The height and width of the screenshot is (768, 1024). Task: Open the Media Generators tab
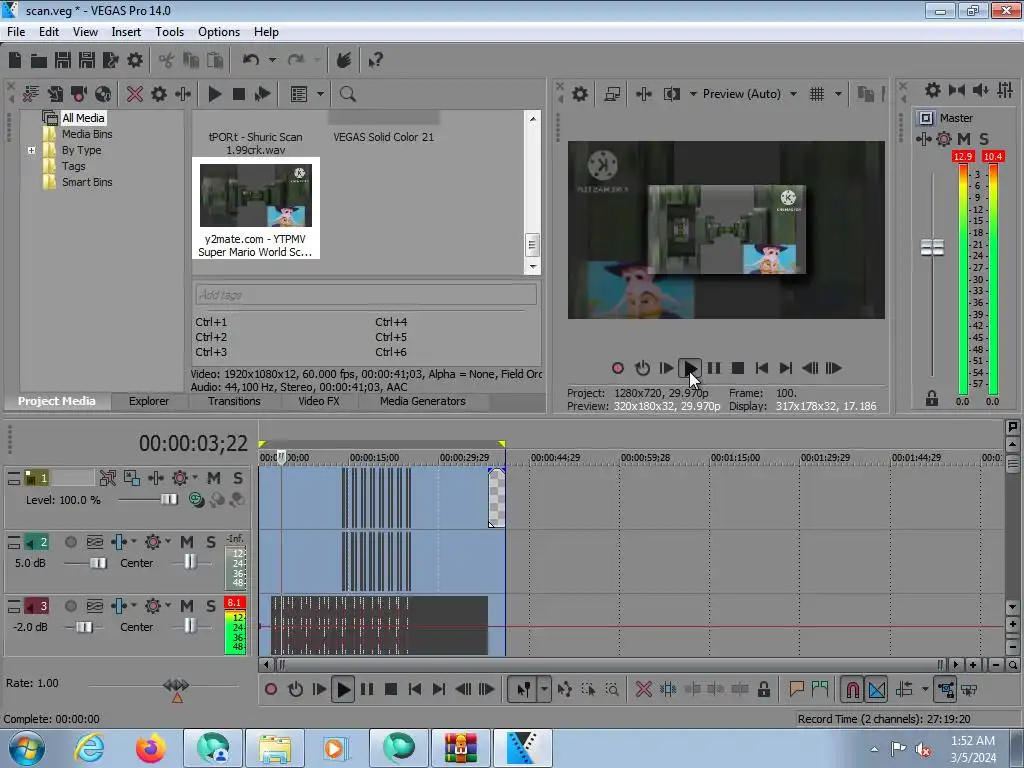pos(423,401)
